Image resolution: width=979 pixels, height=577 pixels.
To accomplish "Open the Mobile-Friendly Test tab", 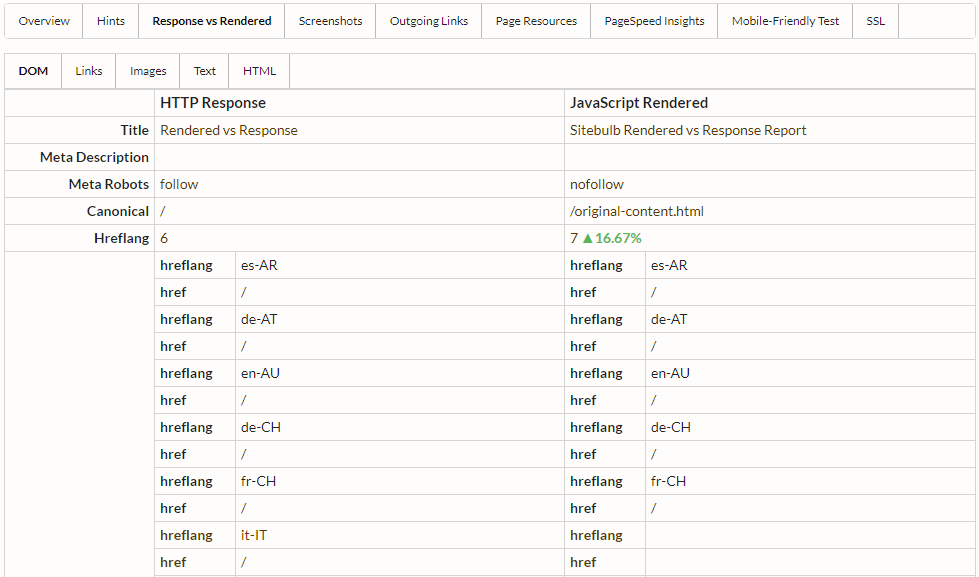I will tap(785, 21).
